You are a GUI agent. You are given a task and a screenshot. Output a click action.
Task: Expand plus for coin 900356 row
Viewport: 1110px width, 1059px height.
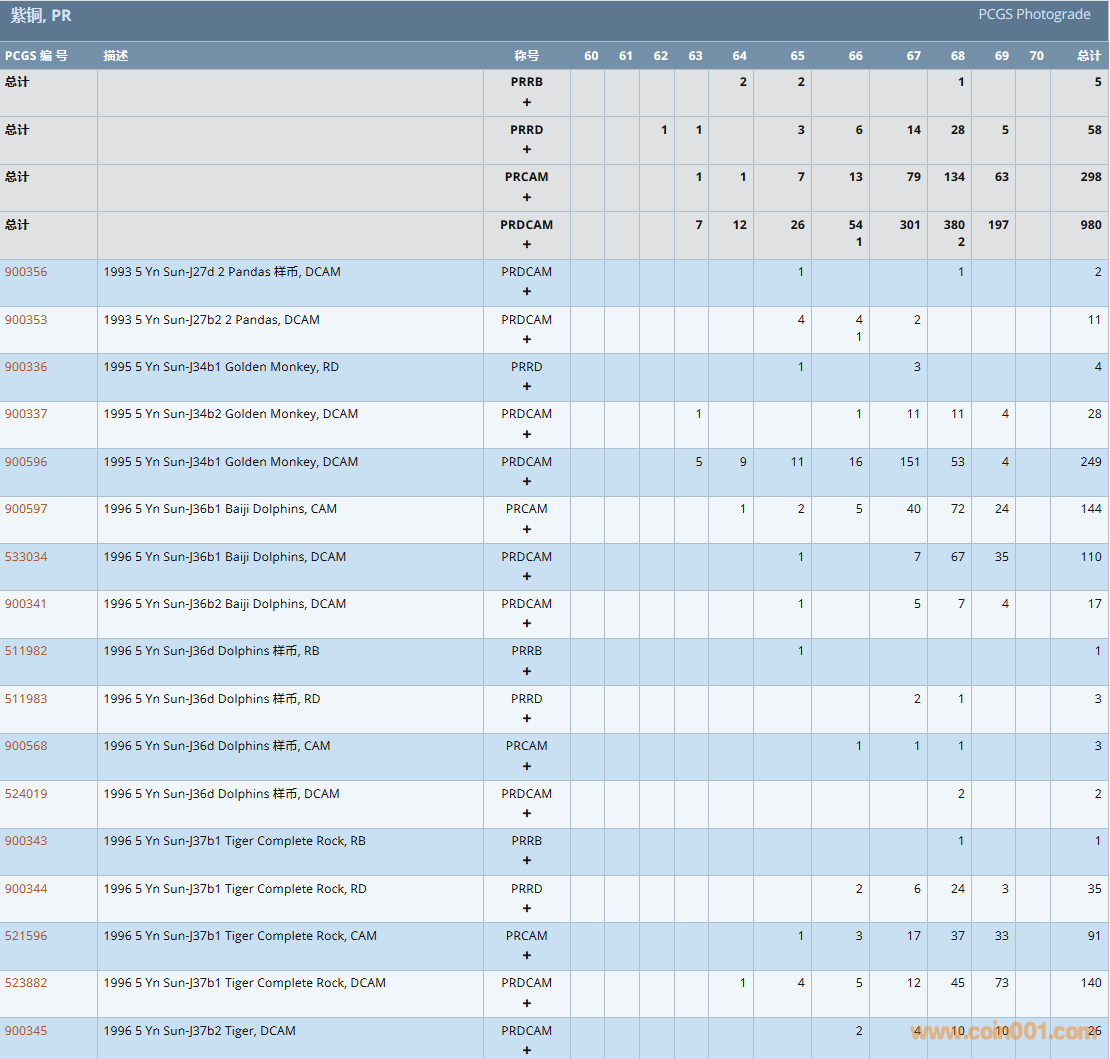click(x=527, y=292)
